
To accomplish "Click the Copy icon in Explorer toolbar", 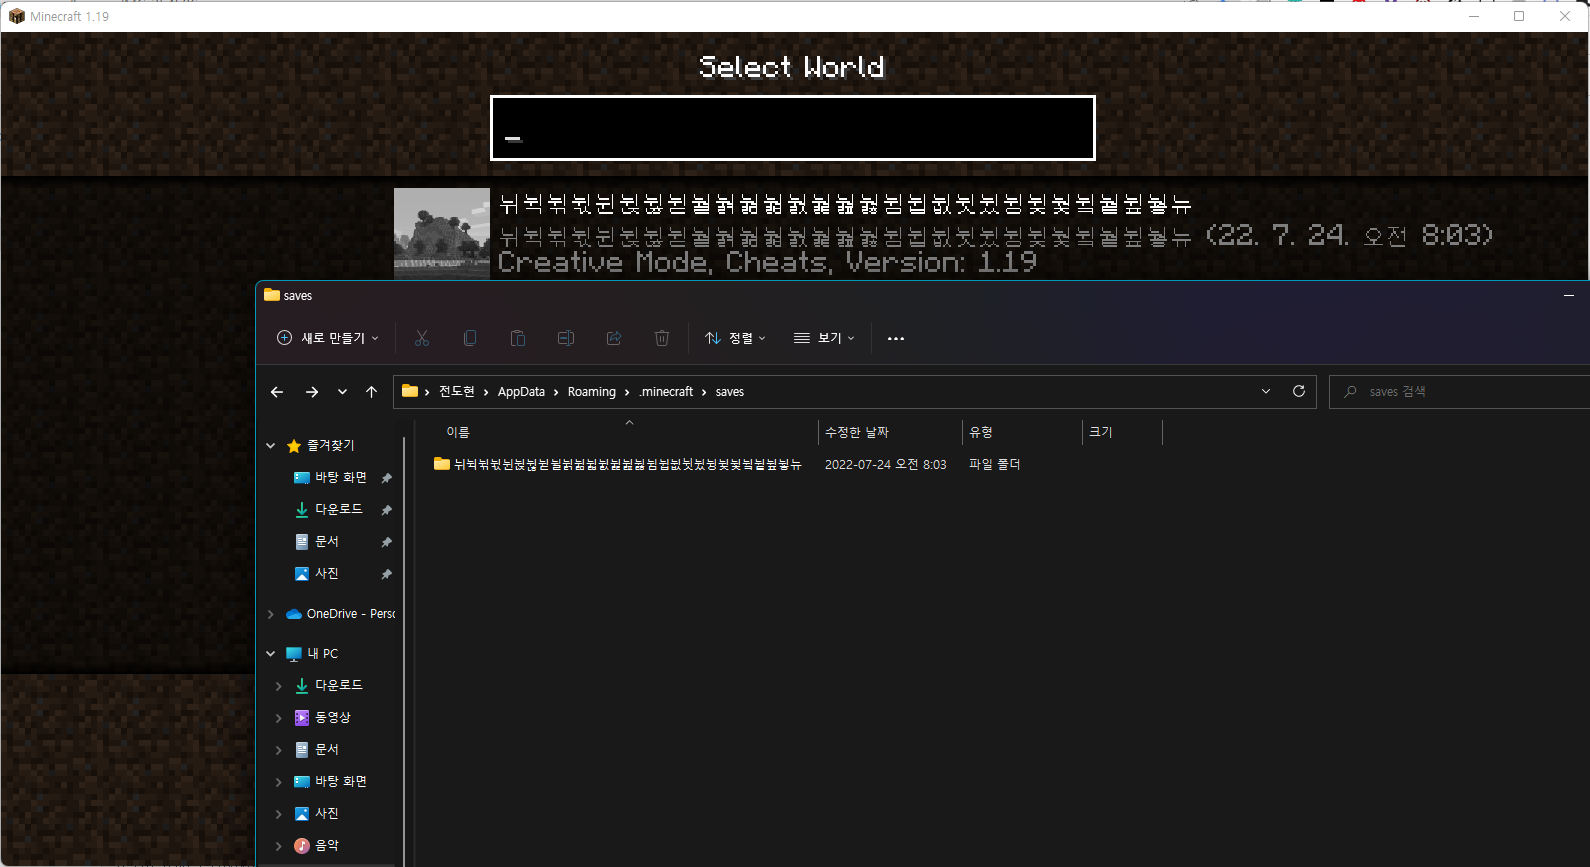I will [x=470, y=338].
